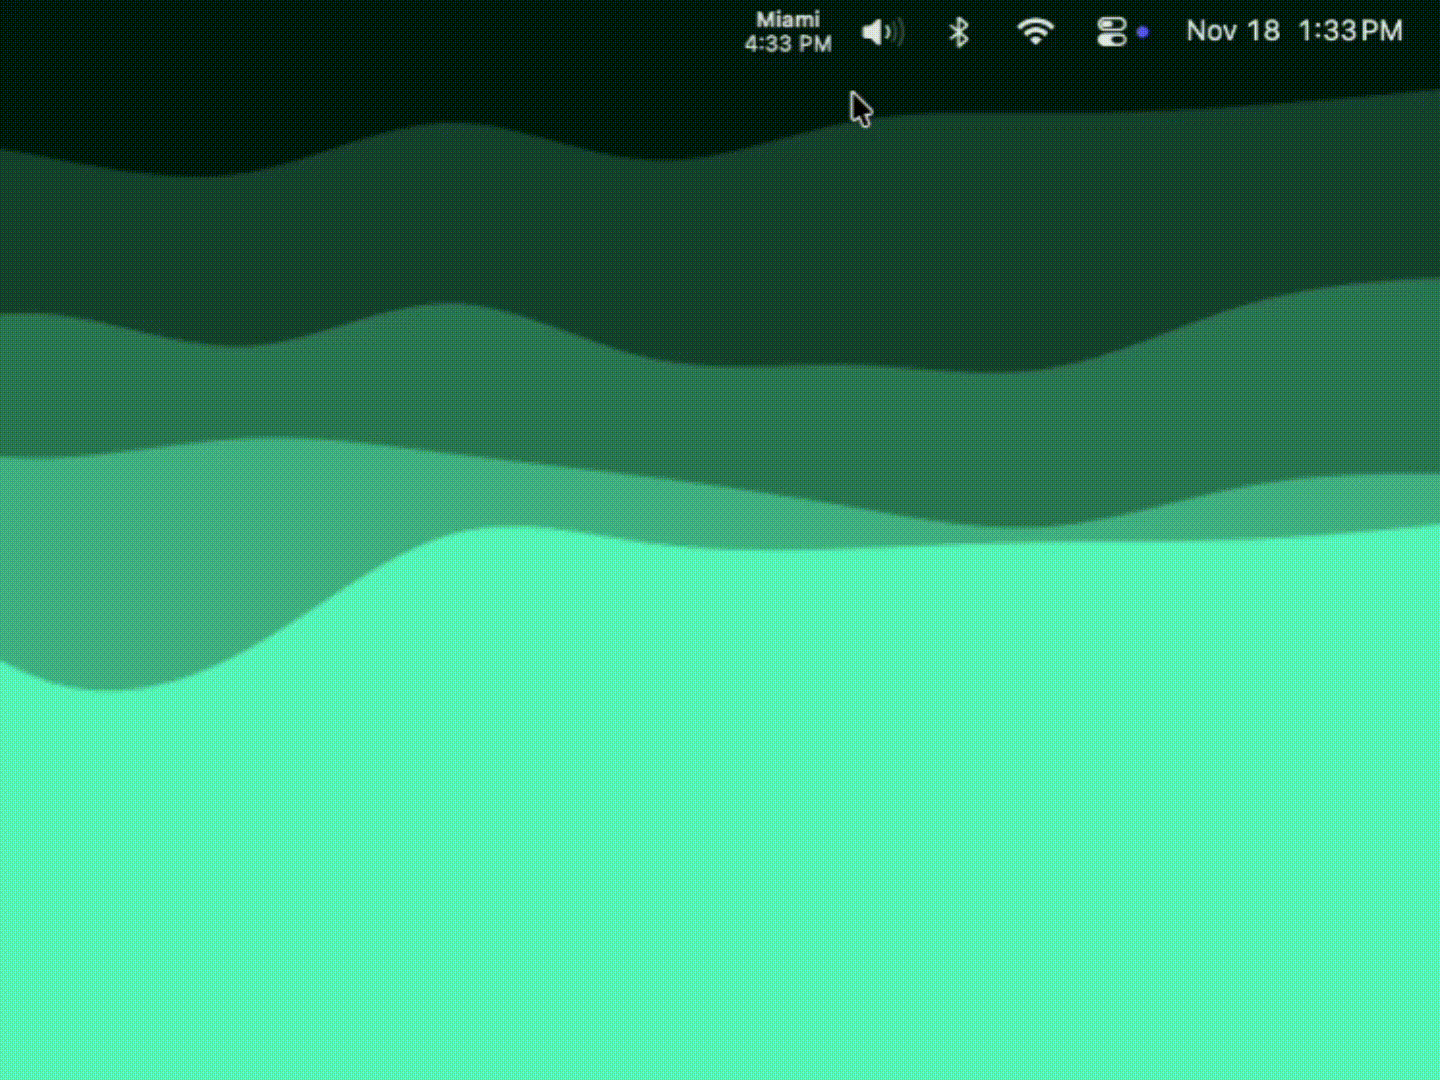Click the purple privacy indicator dot
1440x1080 pixels.
point(1143,32)
